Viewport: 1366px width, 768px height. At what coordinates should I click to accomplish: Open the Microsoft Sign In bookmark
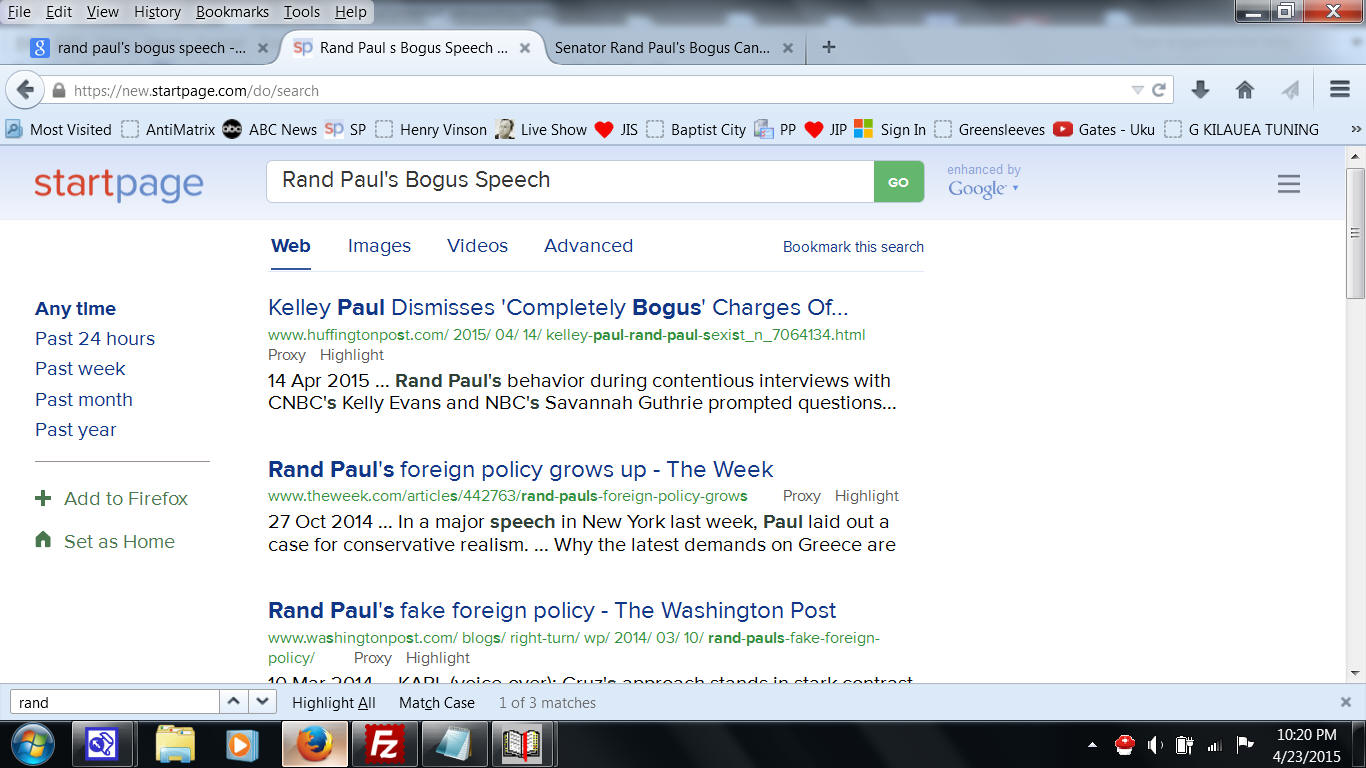[890, 129]
